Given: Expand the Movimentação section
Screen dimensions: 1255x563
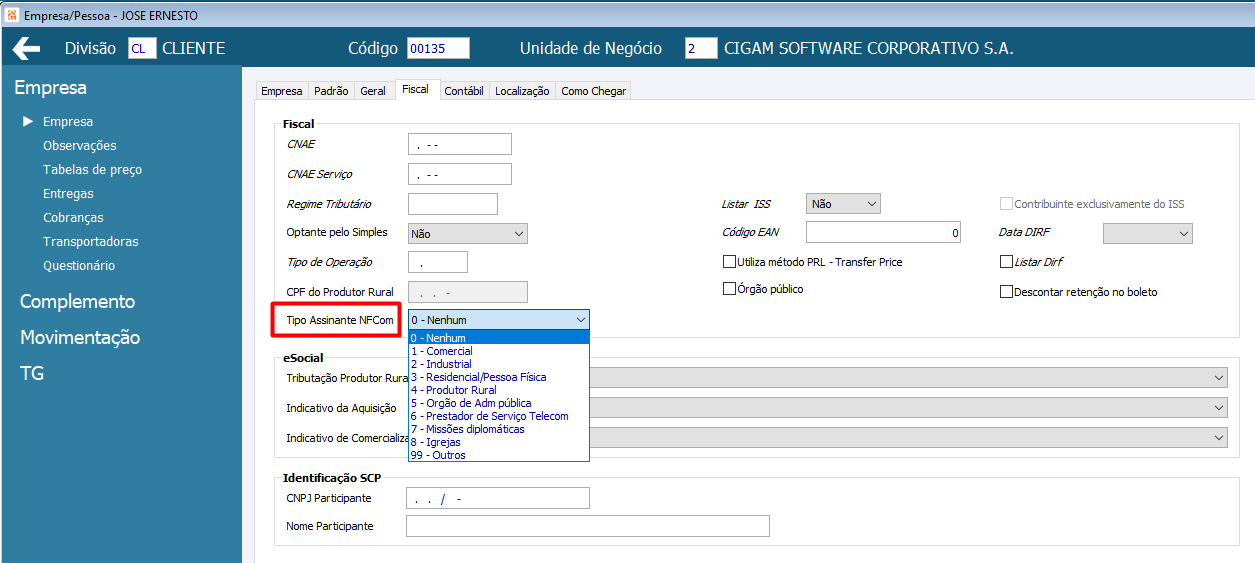Looking at the screenshot, I should (x=80, y=338).
